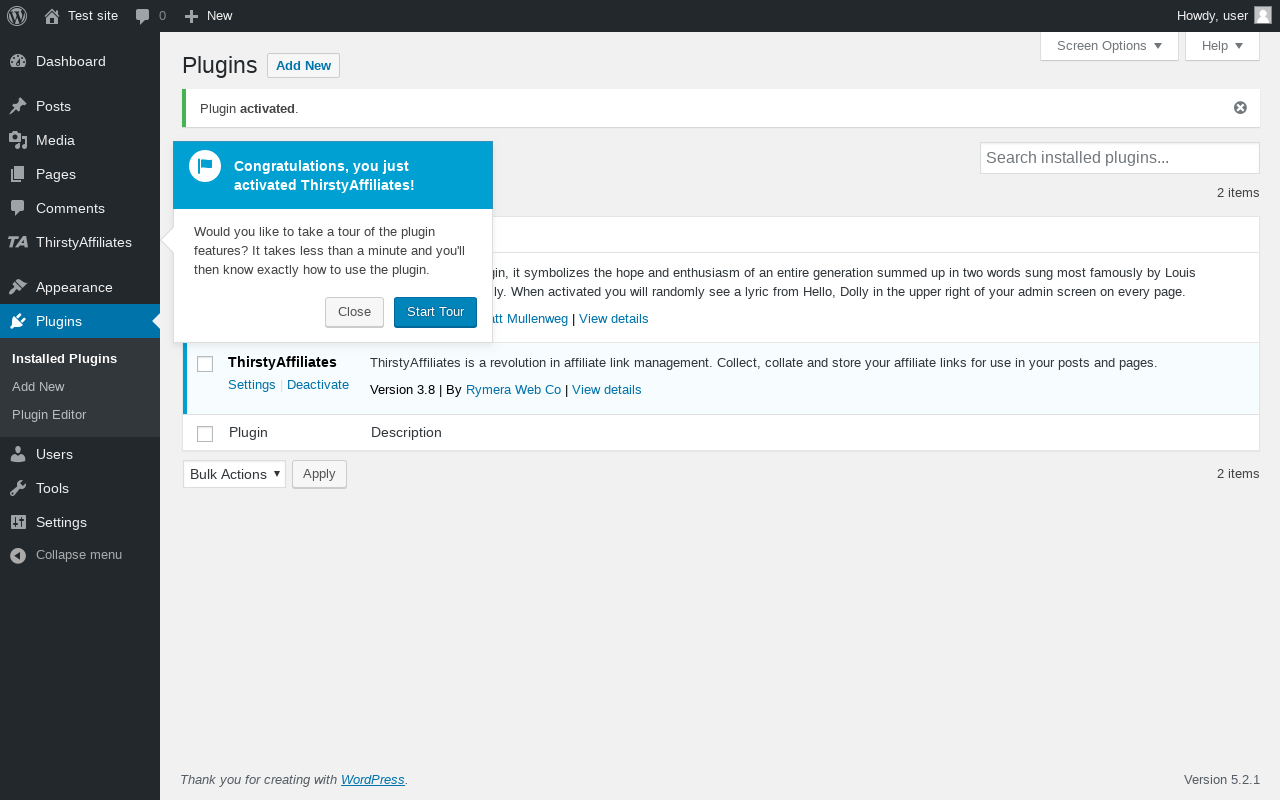
Task: Click the Users person icon
Action: (x=18, y=454)
